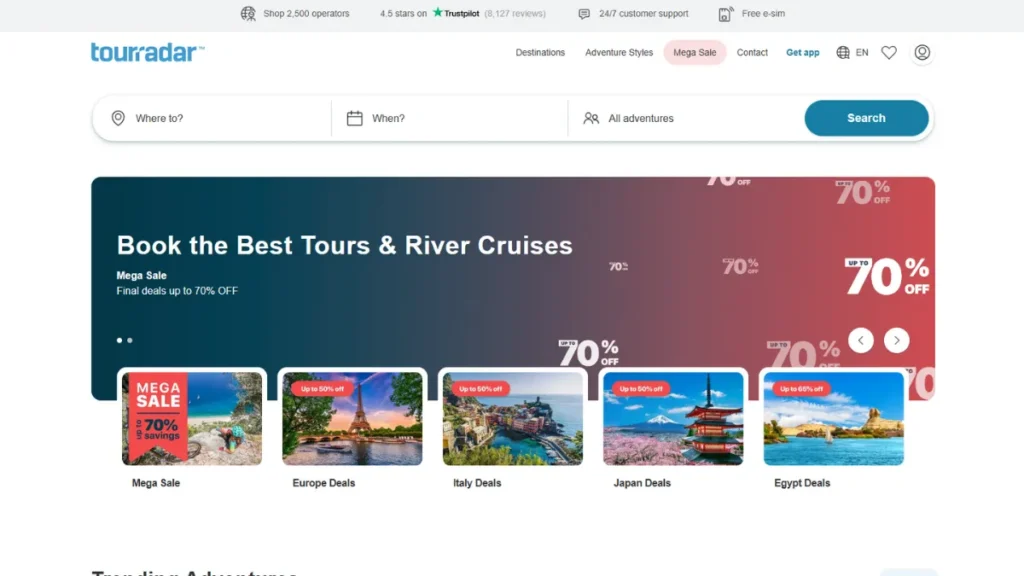Click the chat bubble customer support icon

(584, 14)
